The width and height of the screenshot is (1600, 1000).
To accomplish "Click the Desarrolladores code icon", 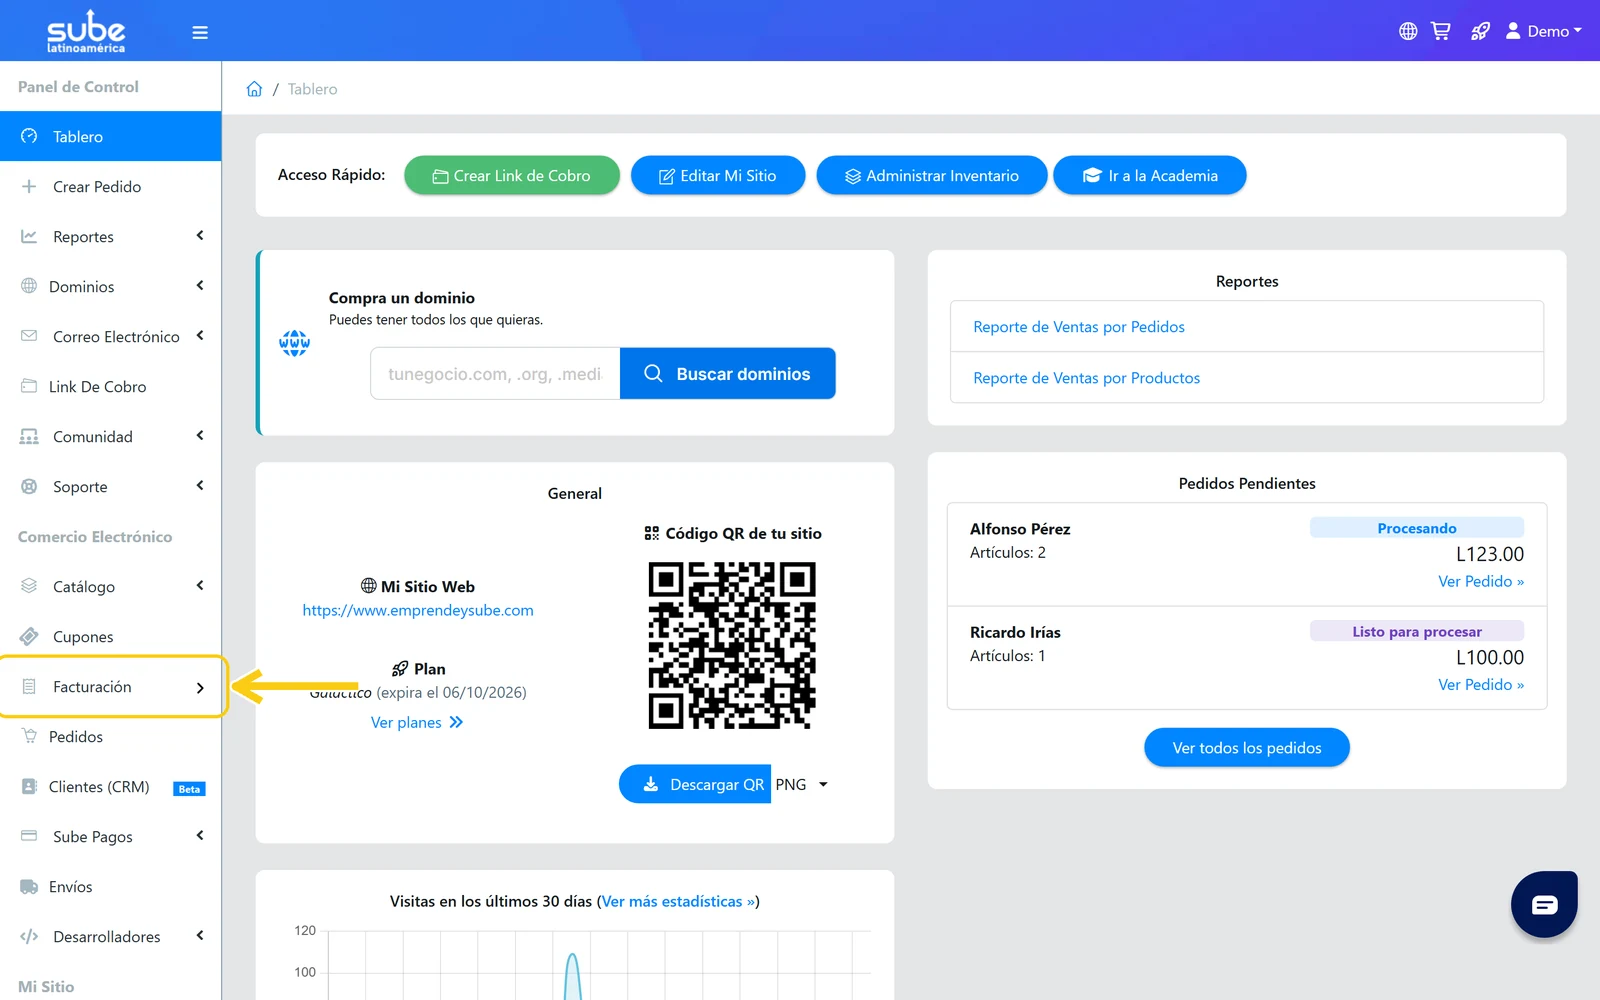I will click(x=29, y=936).
